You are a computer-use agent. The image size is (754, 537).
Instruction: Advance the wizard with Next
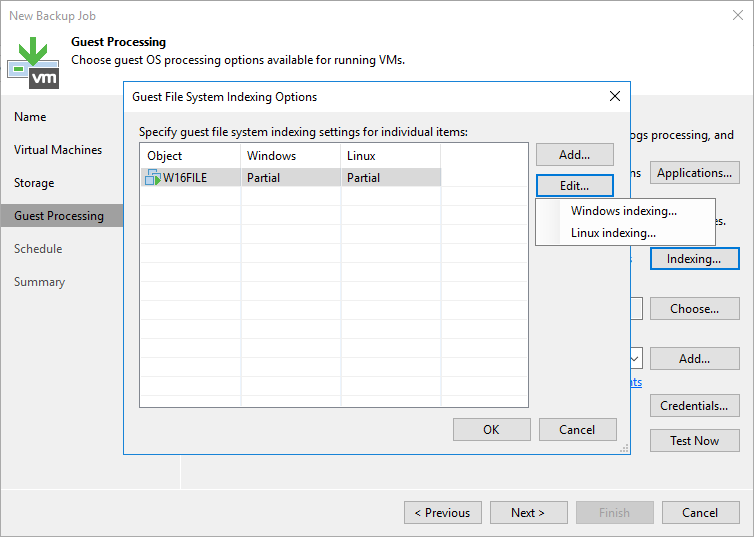point(527,513)
